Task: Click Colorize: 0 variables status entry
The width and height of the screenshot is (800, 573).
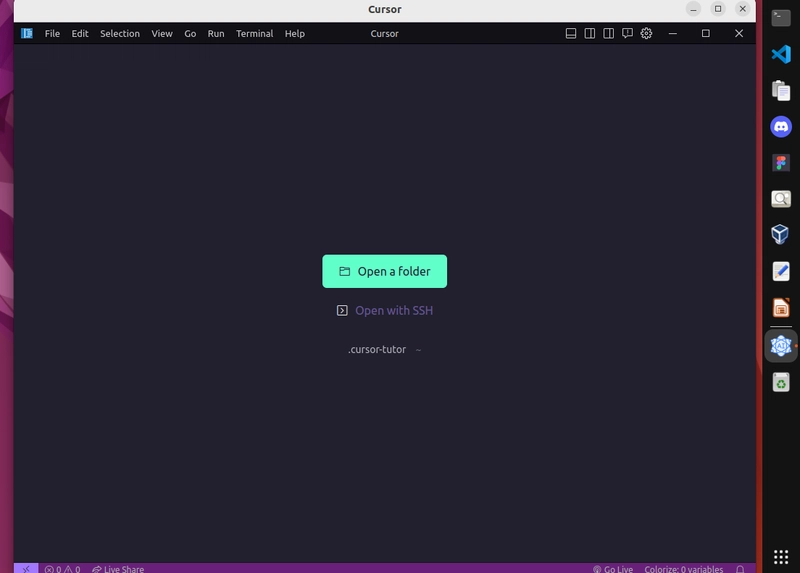Action: pyautogui.click(x=683, y=569)
